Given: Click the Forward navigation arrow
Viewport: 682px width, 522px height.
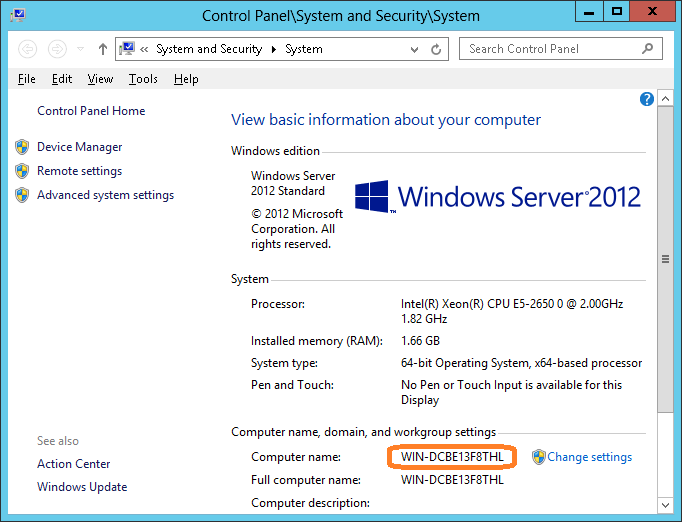Looking at the screenshot, I should 57,49.
